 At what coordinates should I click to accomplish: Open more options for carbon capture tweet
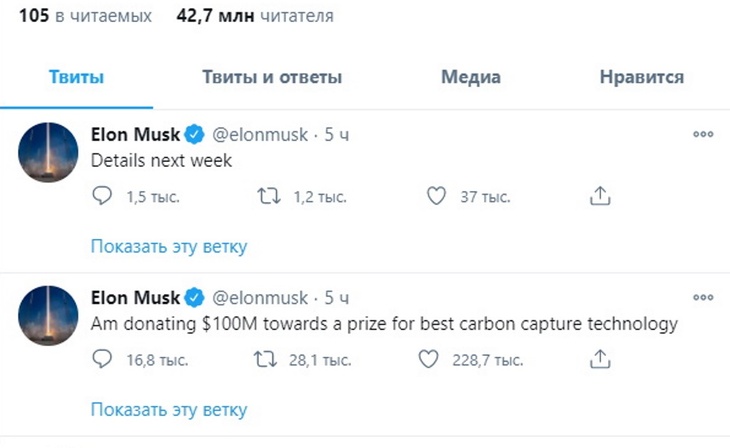tap(703, 297)
